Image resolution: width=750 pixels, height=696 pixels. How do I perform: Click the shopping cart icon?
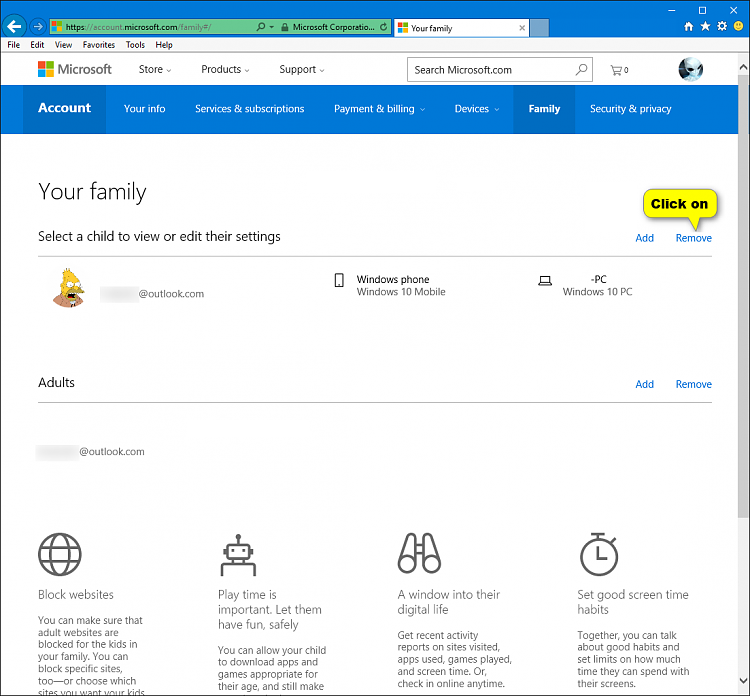[x=617, y=70]
